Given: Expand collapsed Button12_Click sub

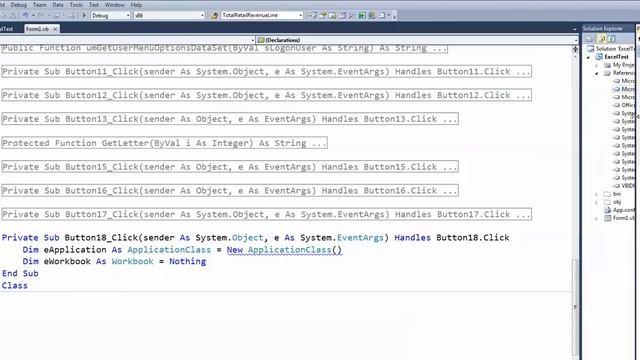Looking at the screenshot, I should click(267, 95).
